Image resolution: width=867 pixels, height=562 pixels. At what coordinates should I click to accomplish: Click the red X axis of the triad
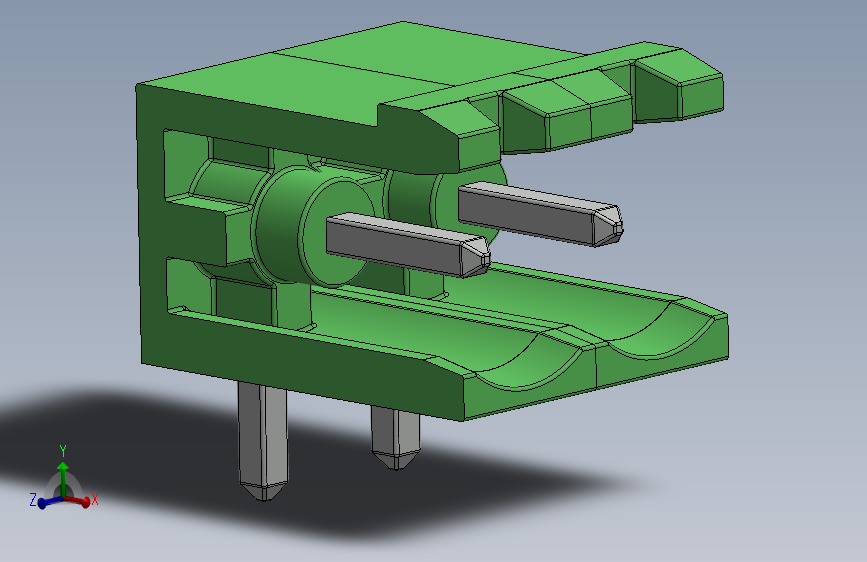point(77,501)
